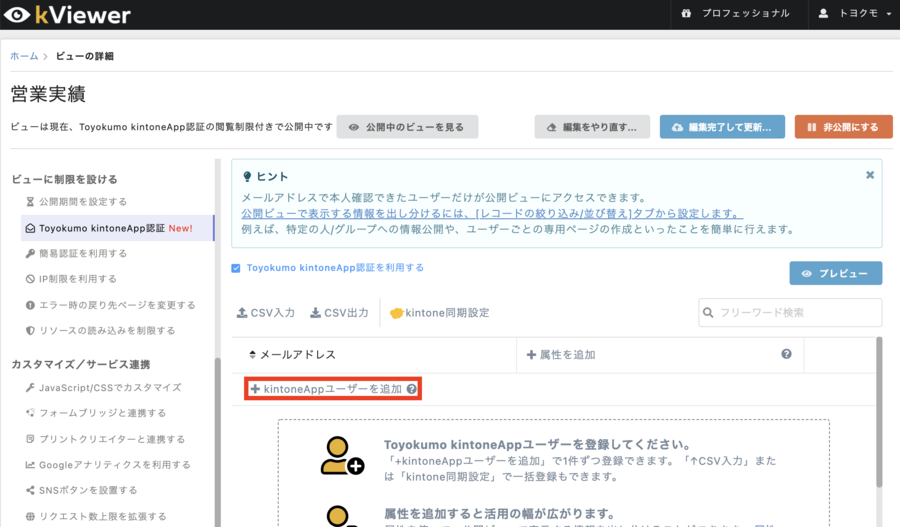Click shield icon beside リソースの読み込みを制限する
Screen dimensions: 900x527
click(30, 331)
